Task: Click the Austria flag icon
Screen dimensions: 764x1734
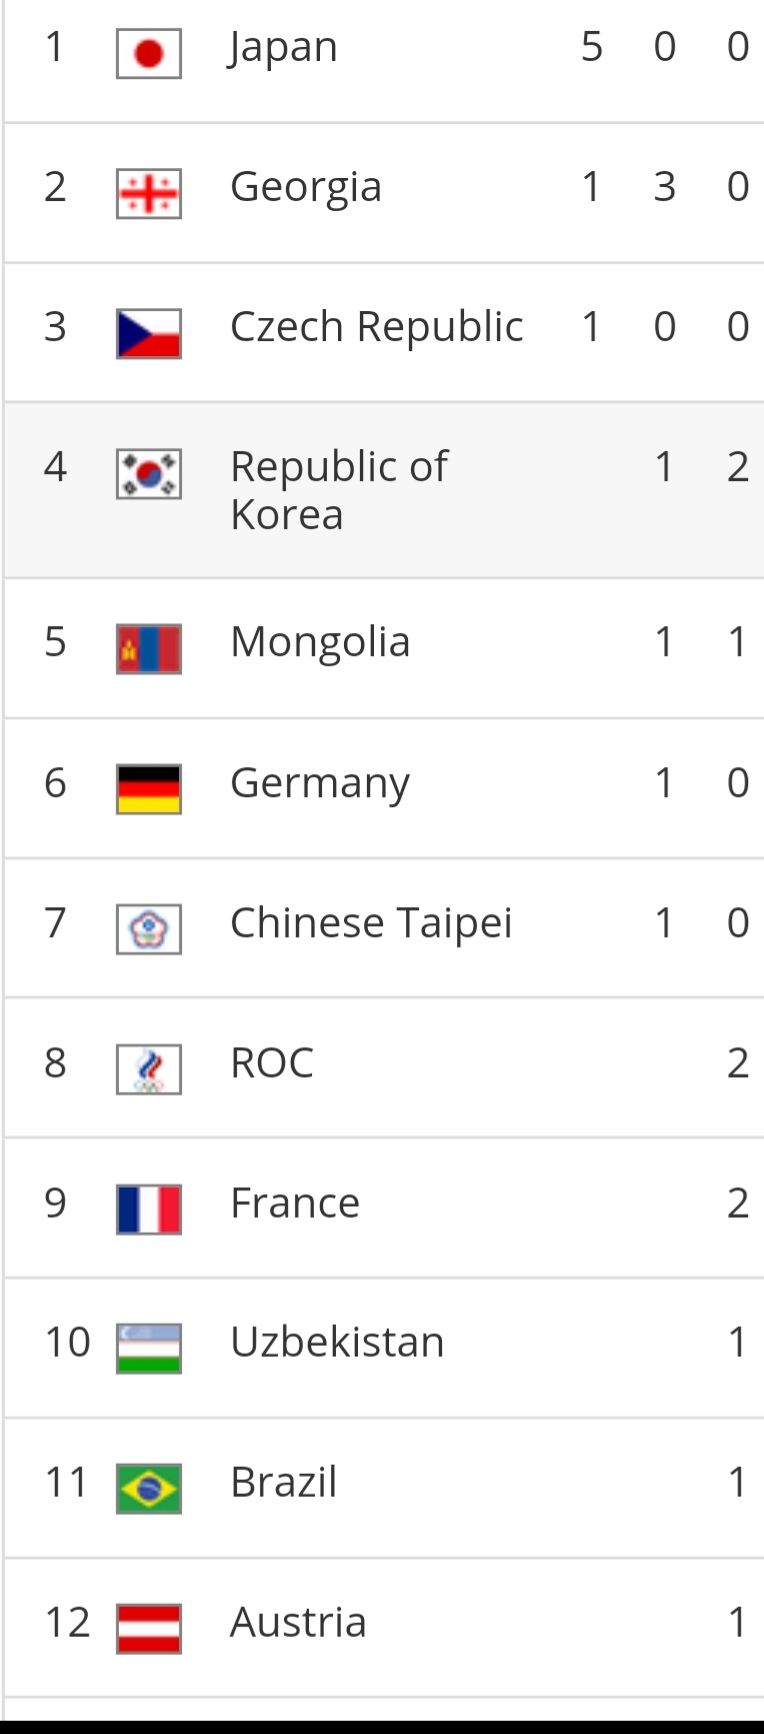Action: pos(149,1629)
